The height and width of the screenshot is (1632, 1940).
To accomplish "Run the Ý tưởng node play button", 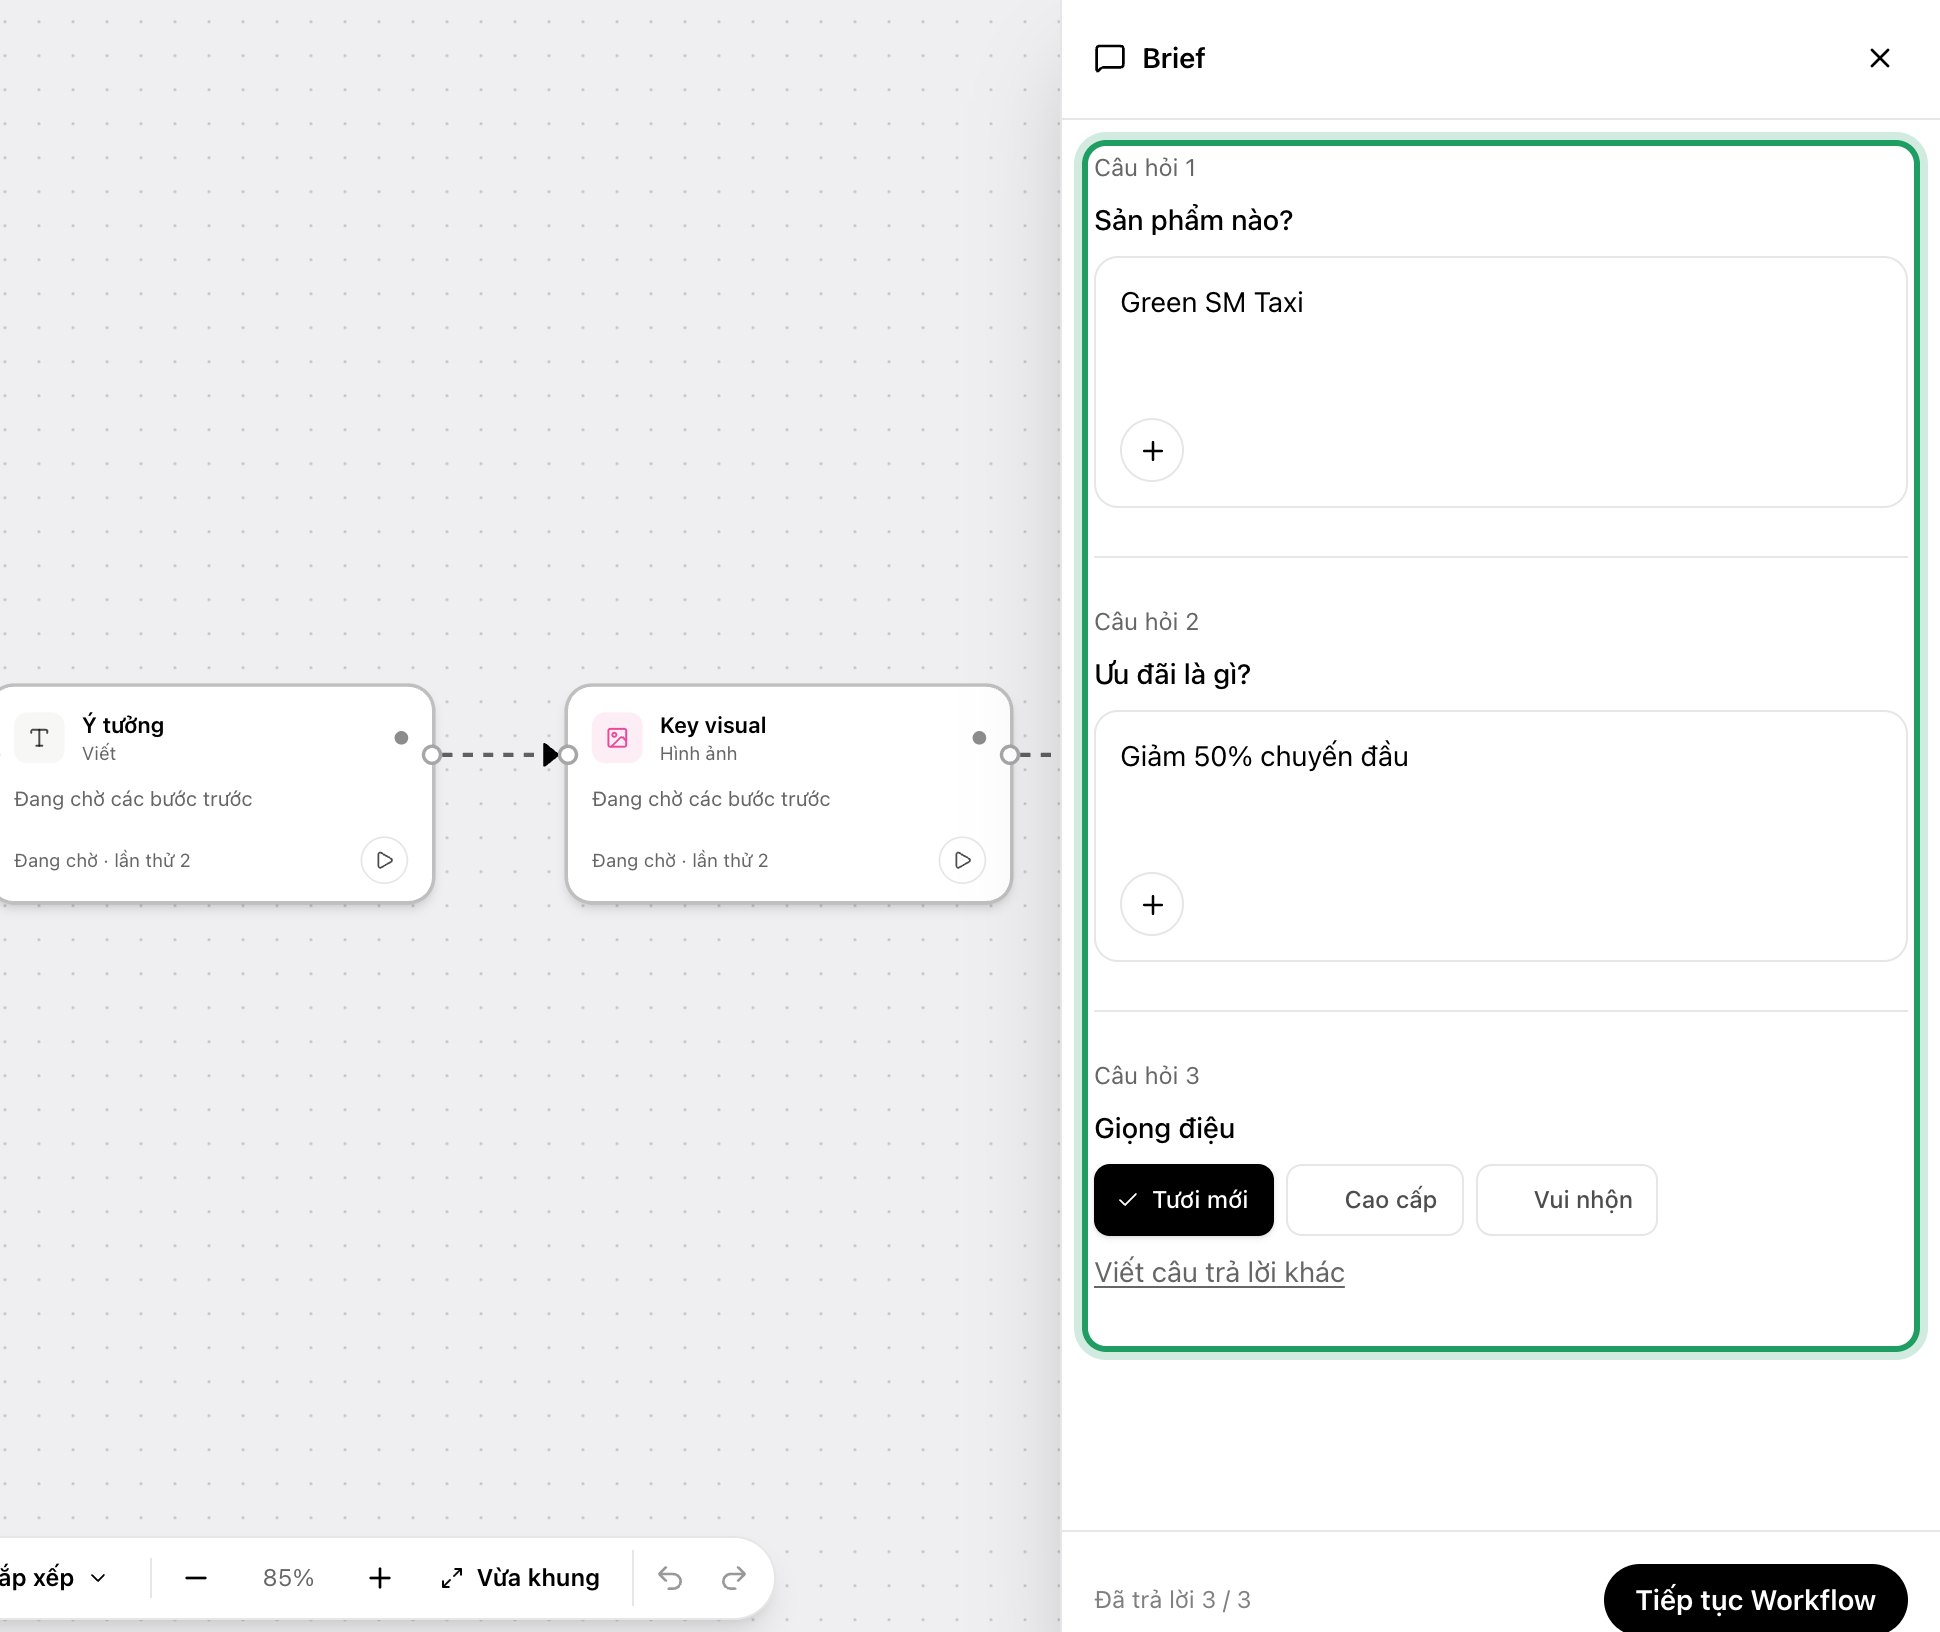I will [x=384, y=860].
